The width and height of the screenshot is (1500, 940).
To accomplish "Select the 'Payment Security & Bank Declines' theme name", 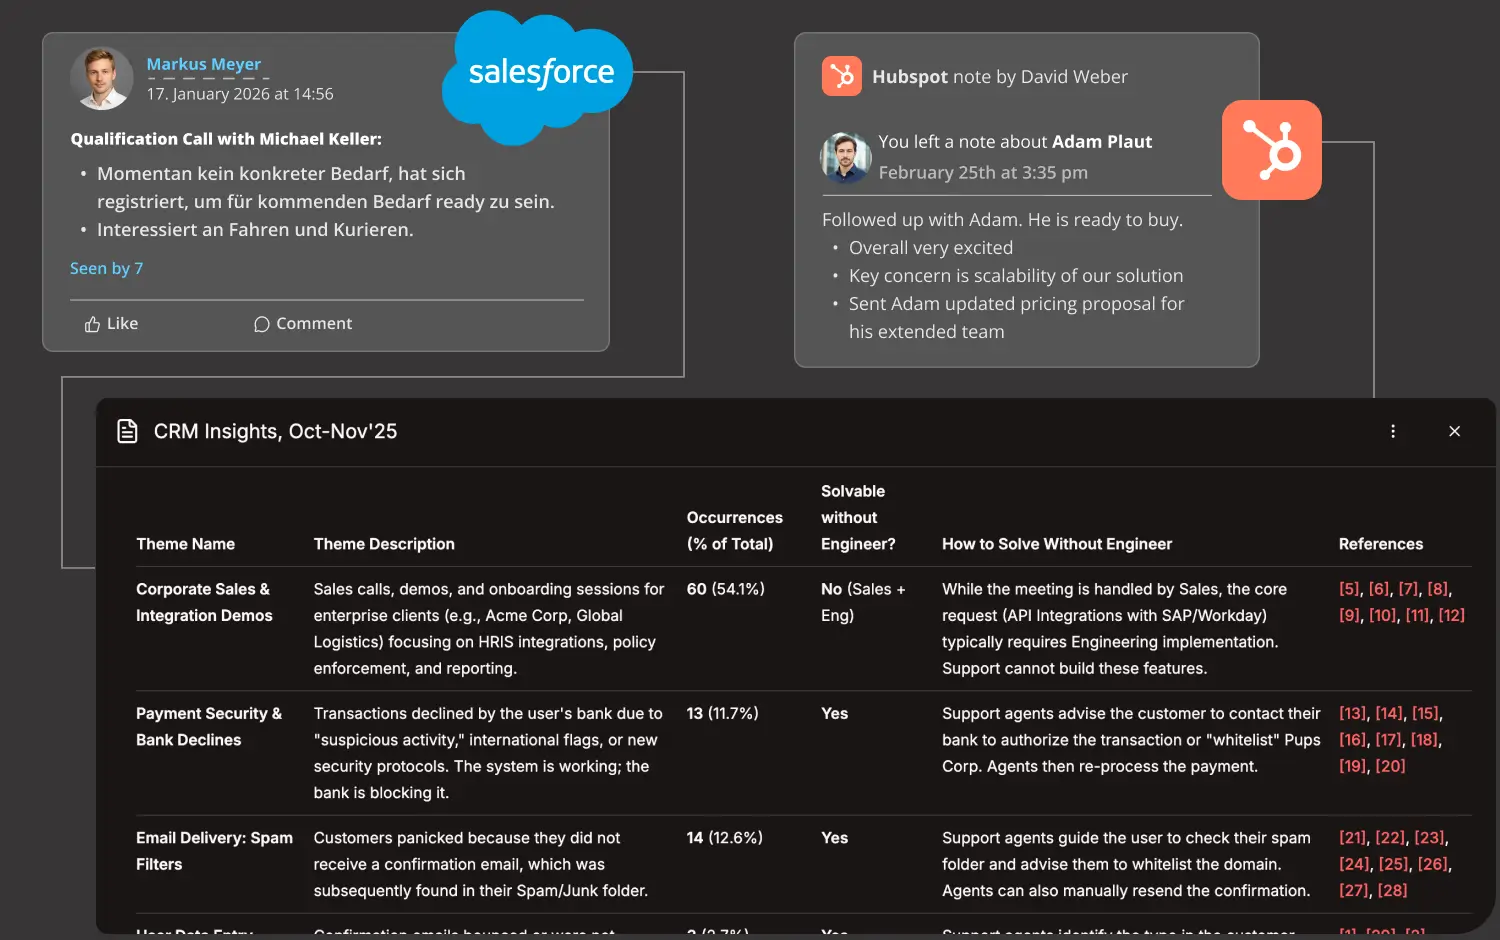I will point(208,726).
